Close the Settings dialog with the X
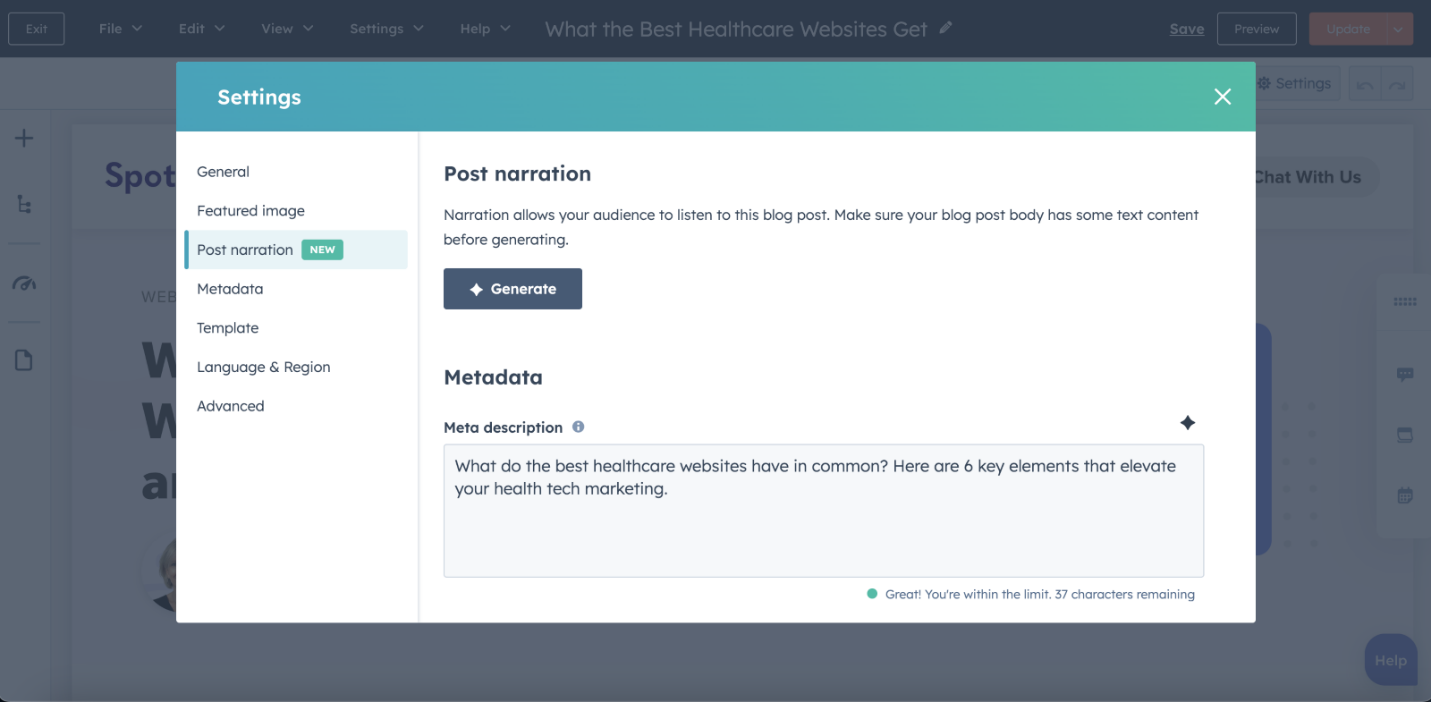The height and width of the screenshot is (702, 1431). click(1222, 97)
